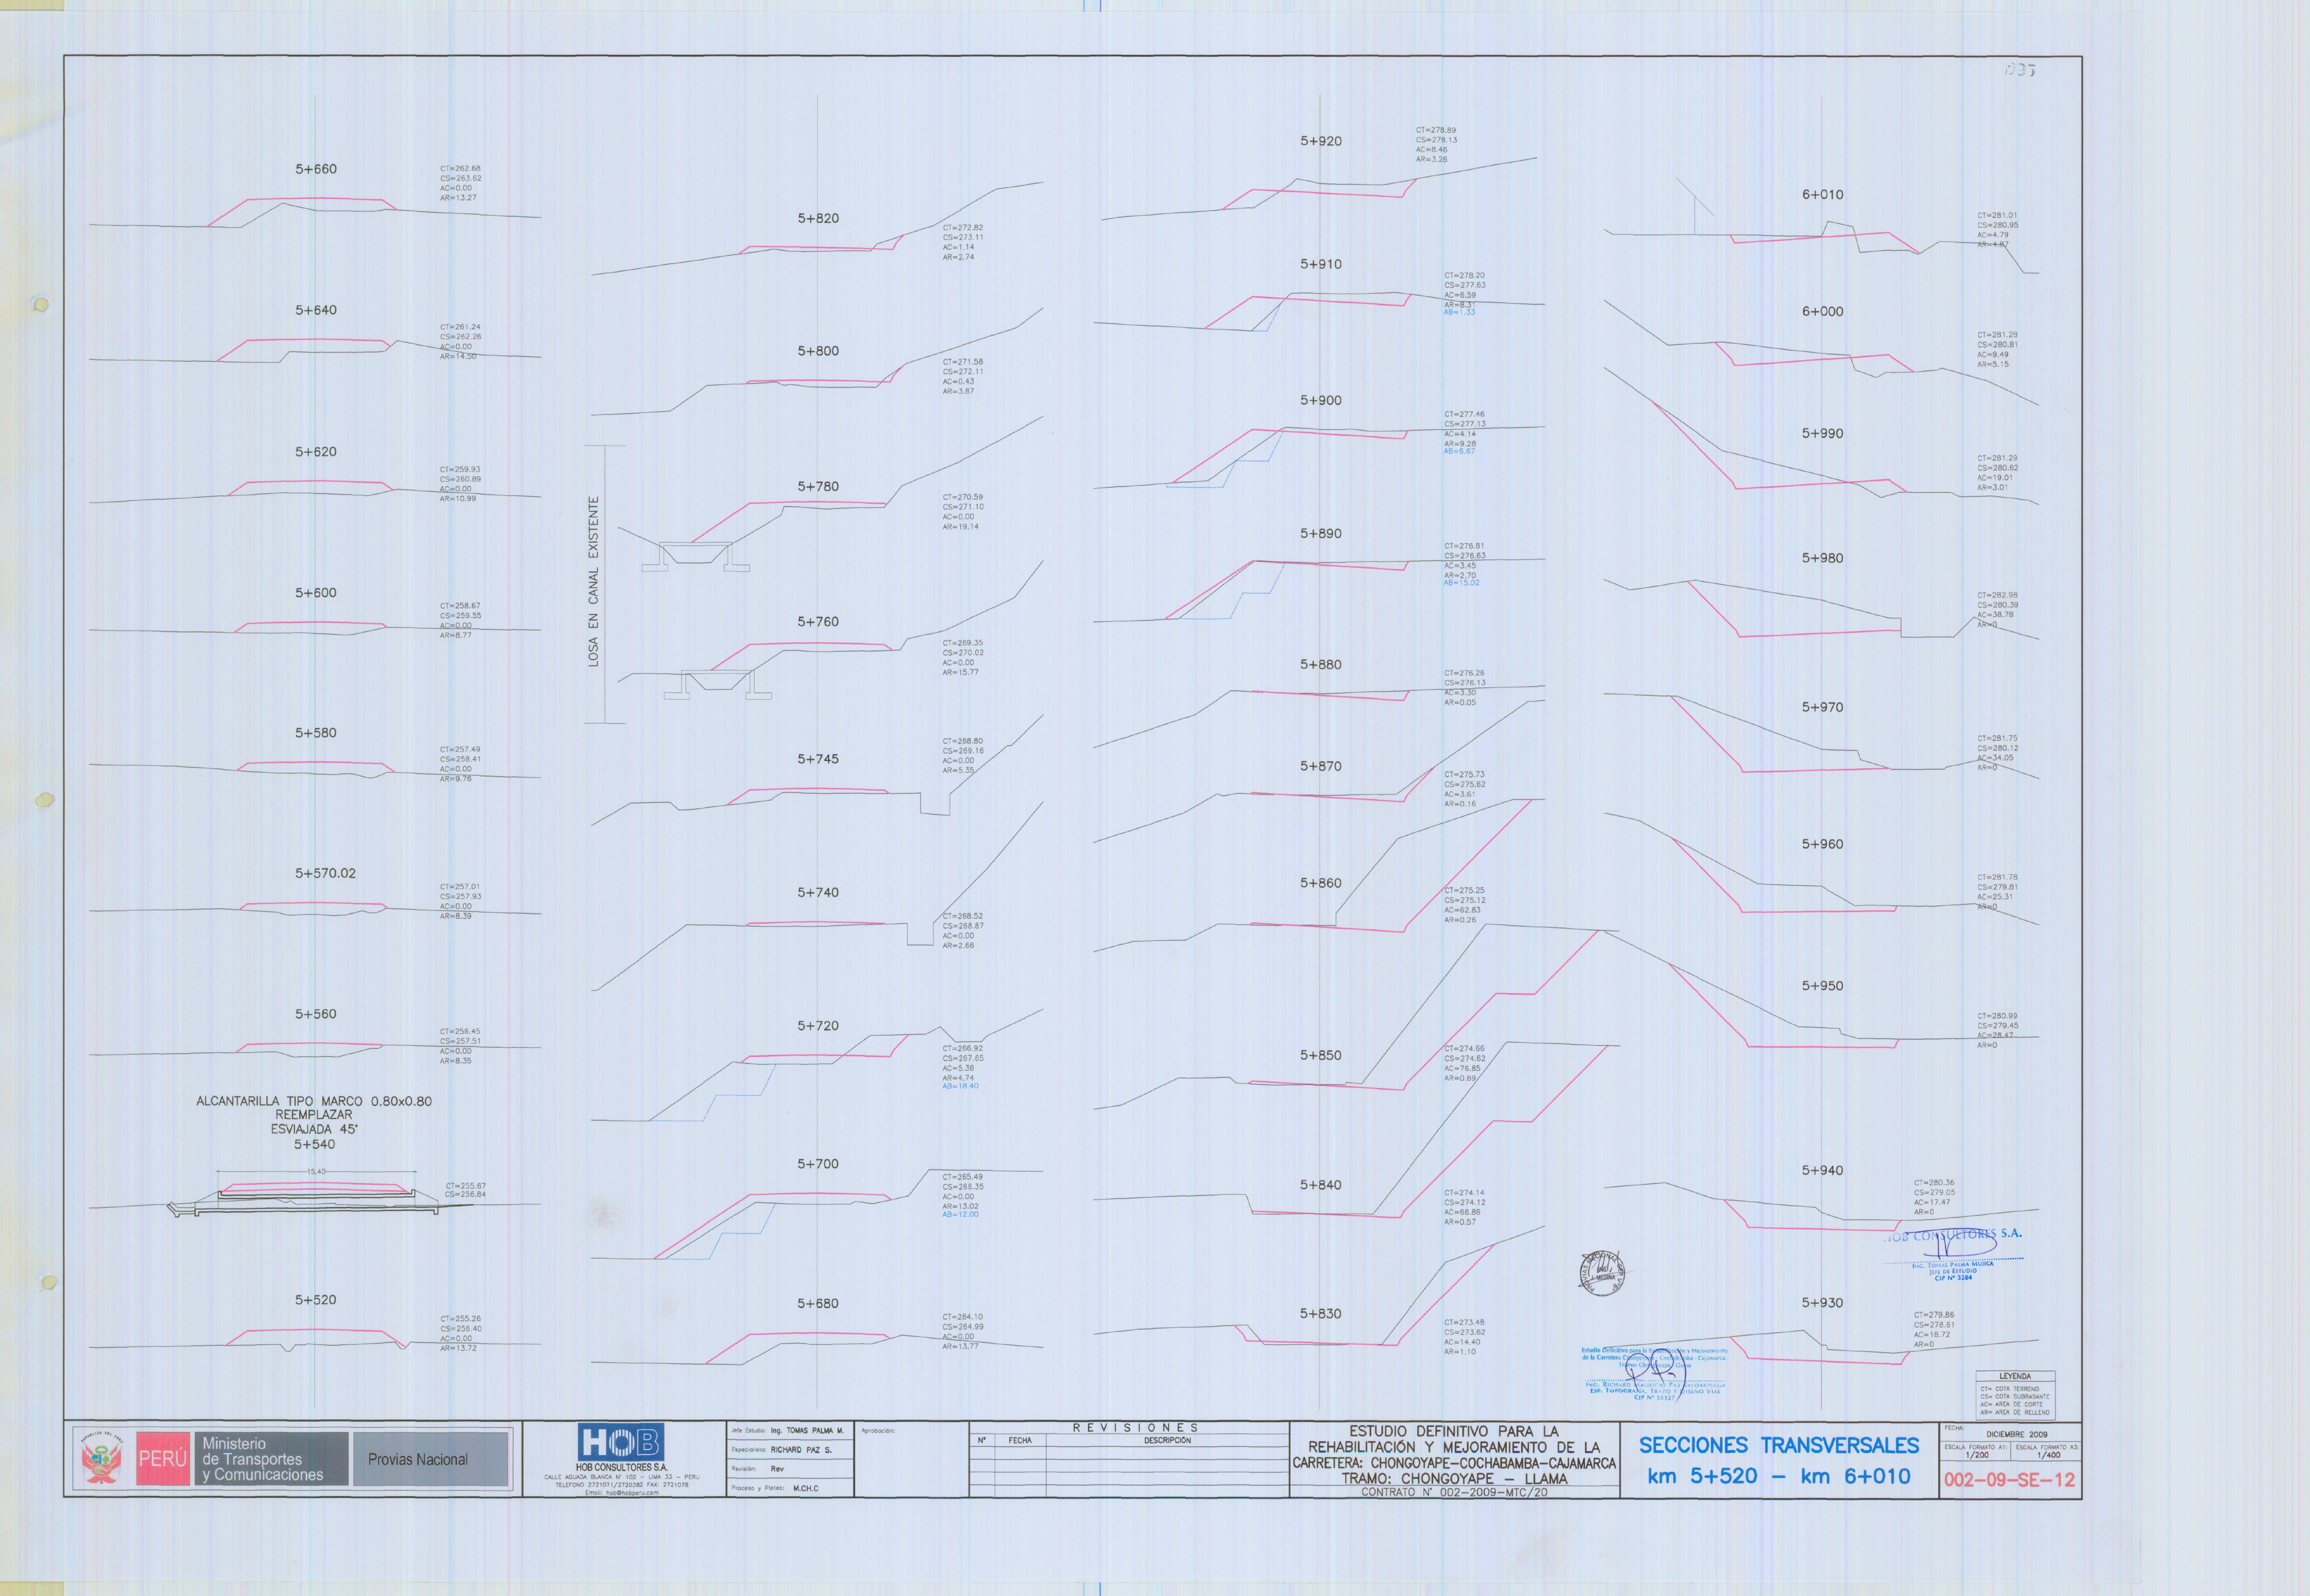Click station label '6+010'

[x=1823, y=195]
